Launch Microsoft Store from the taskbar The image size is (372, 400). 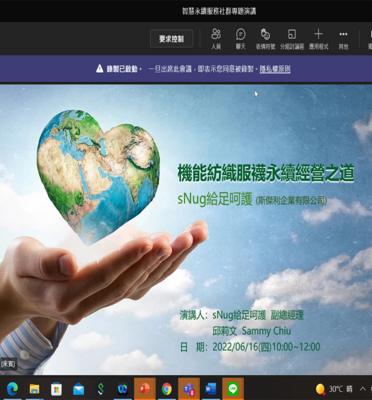coord(56,389)
